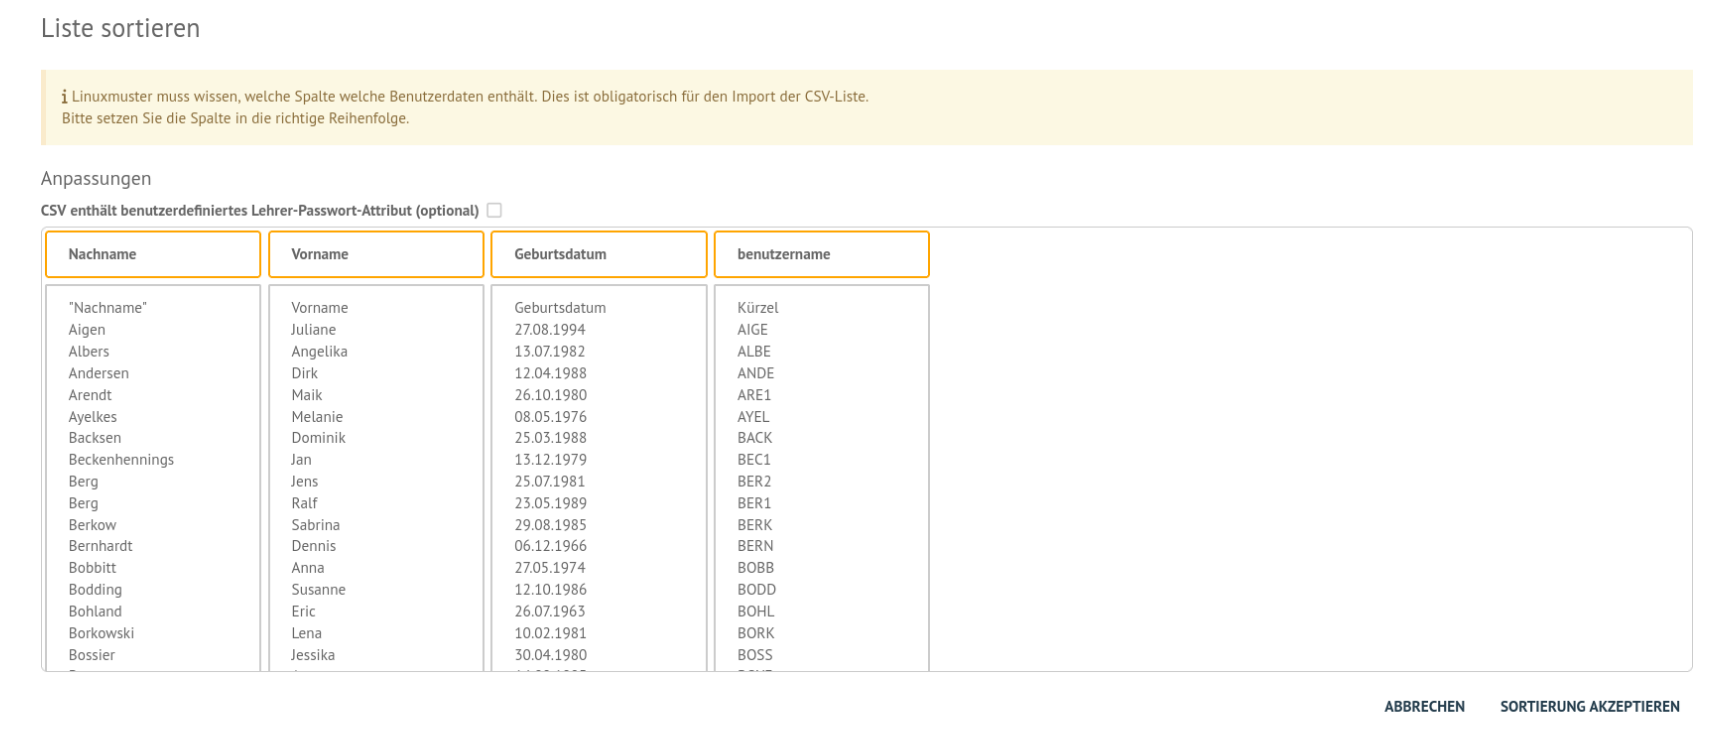Click the surname 'Bossier'
This screenshot has height=736, width=1710.
tap(92, 655)
